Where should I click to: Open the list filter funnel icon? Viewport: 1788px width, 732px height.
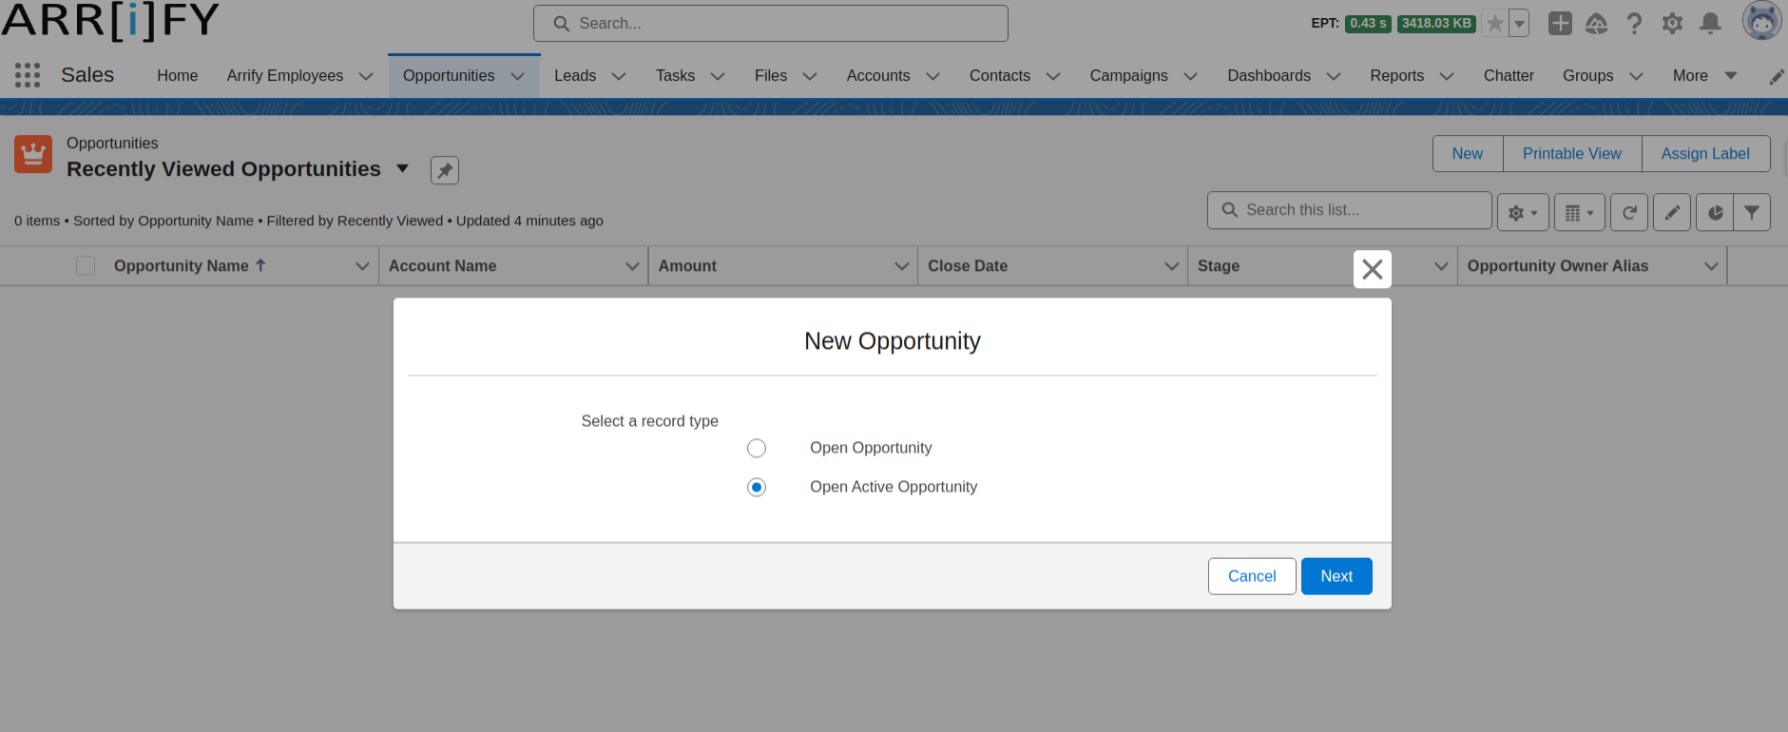point(1752,212)
